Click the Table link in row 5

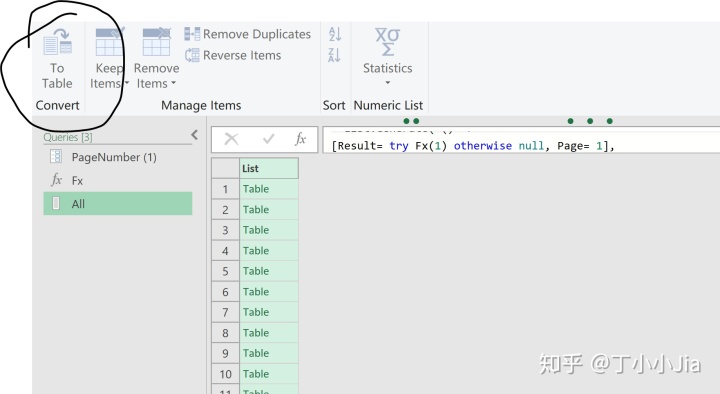(256, 271)
